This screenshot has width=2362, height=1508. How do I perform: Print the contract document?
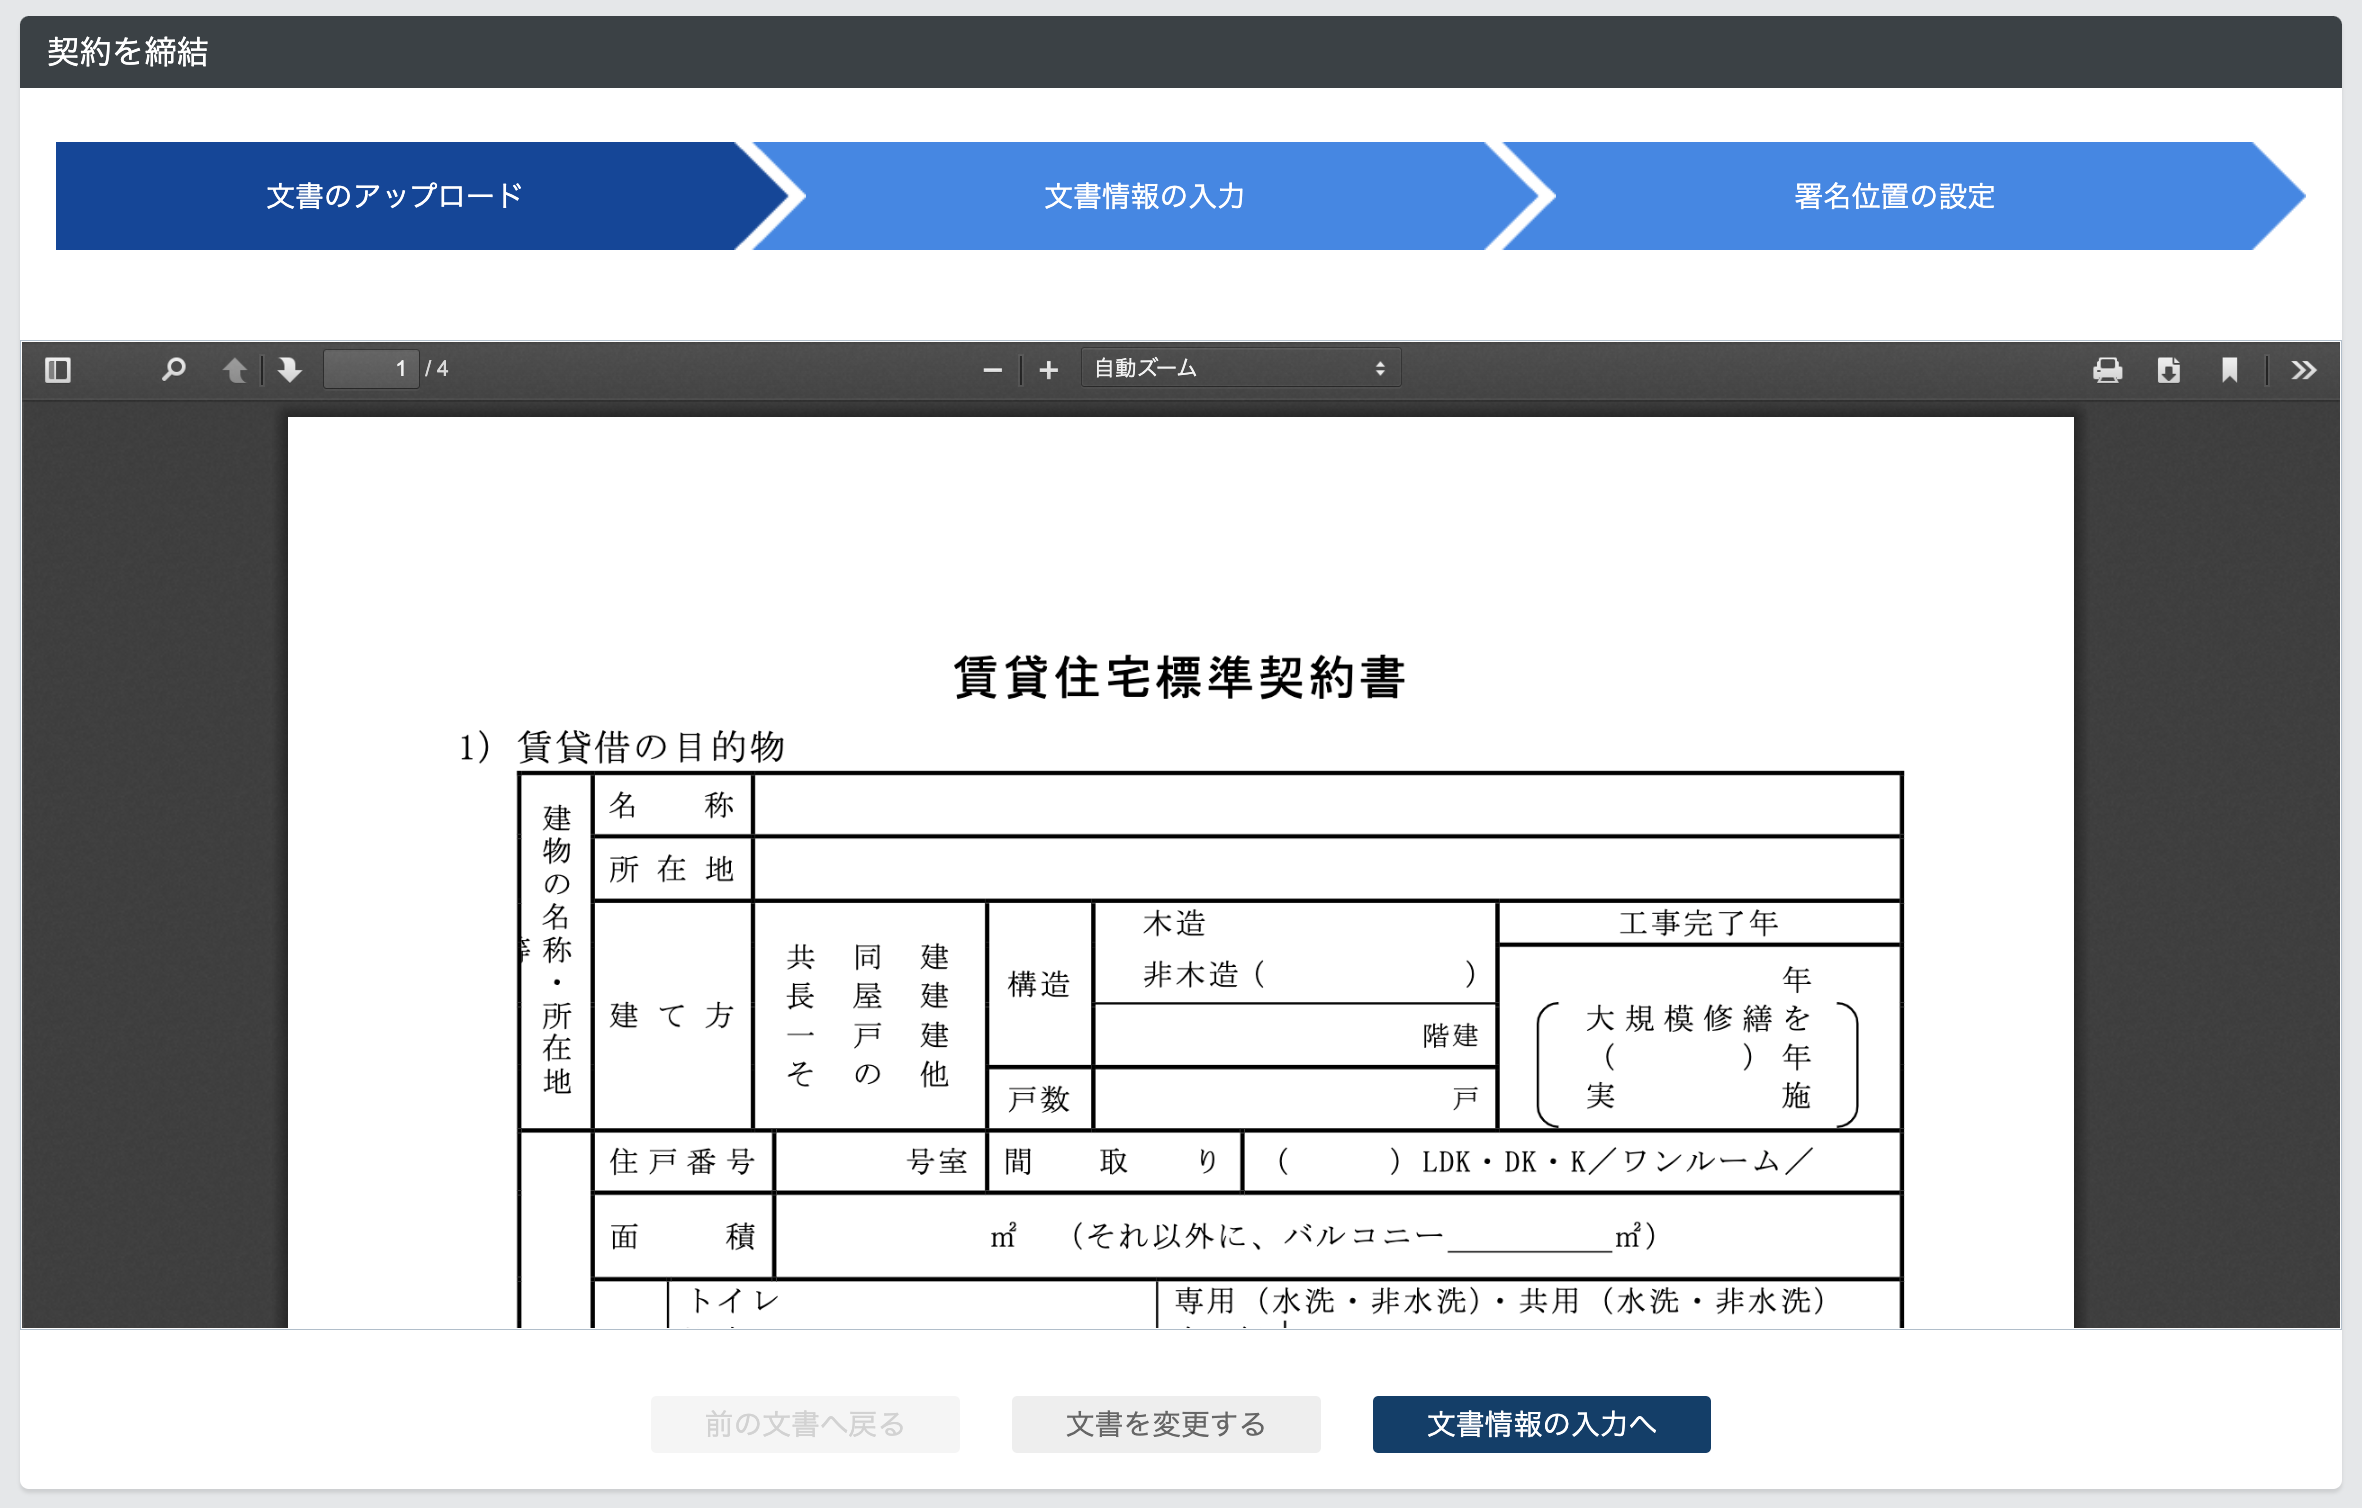tap(2106, 369)
